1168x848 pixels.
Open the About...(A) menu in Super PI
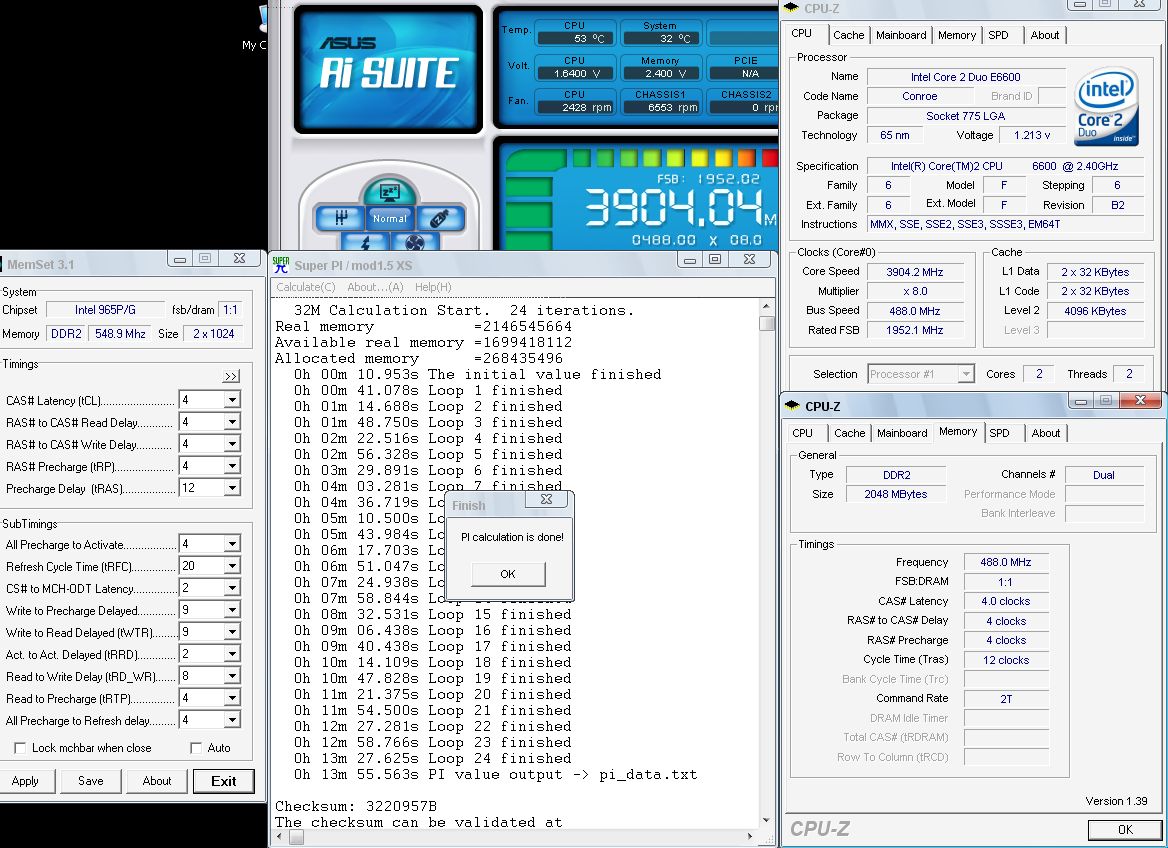click(375, 287)
